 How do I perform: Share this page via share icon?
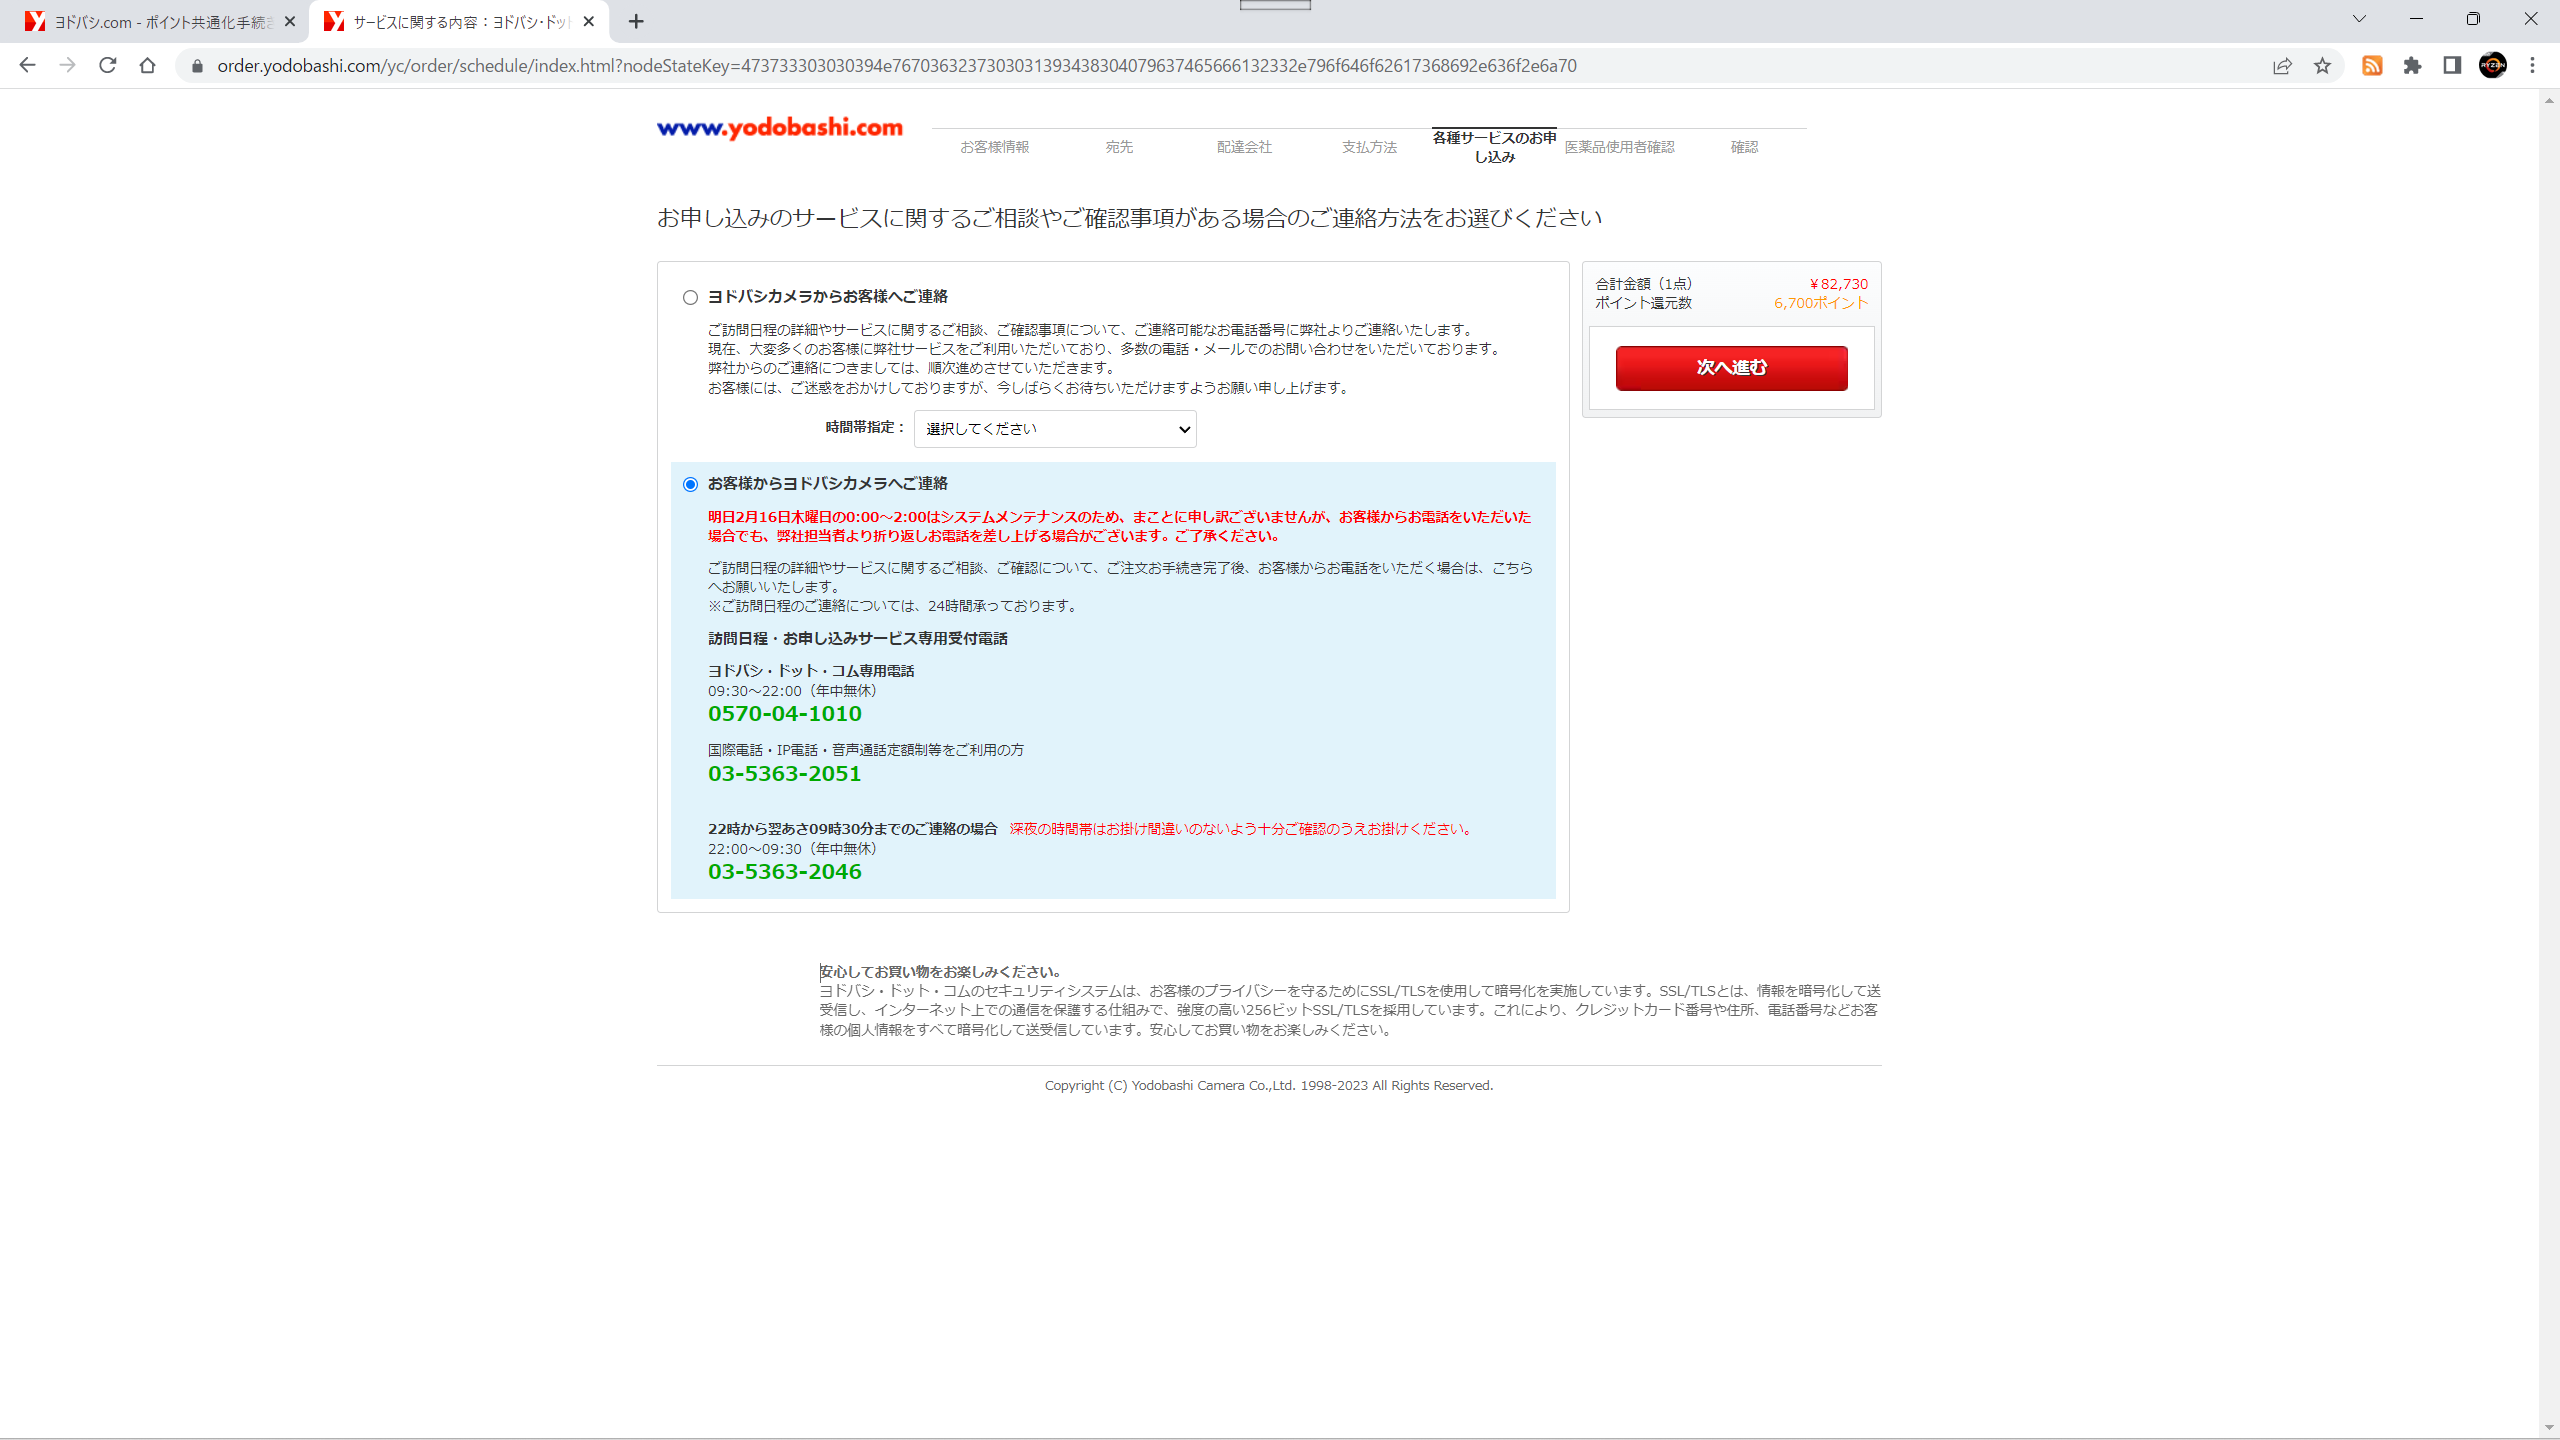coord(2282,66)
